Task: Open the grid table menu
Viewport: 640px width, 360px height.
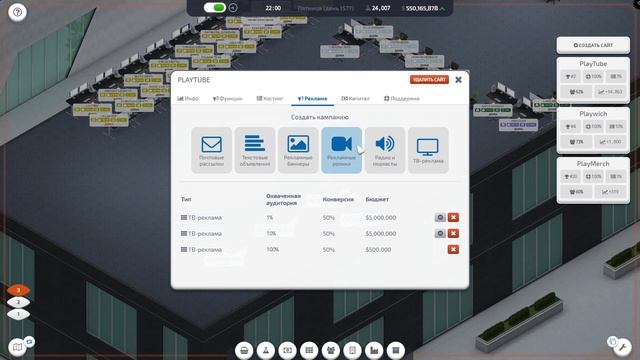Action: point(309,350)
